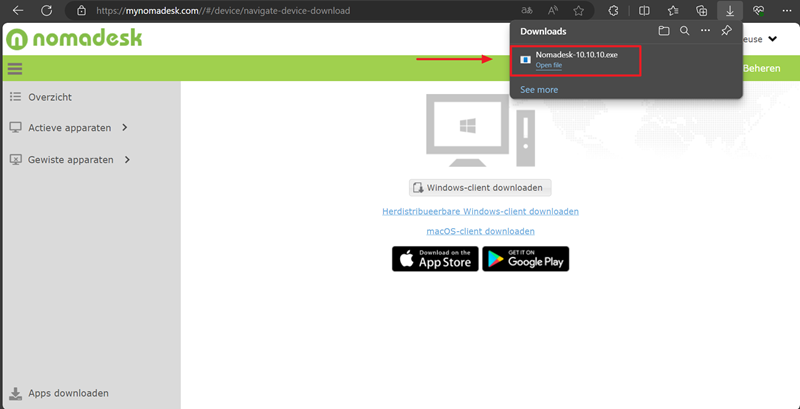Open downloads folder icon in Downloads panel
800x409 pixels.
[x=663, y=31]
